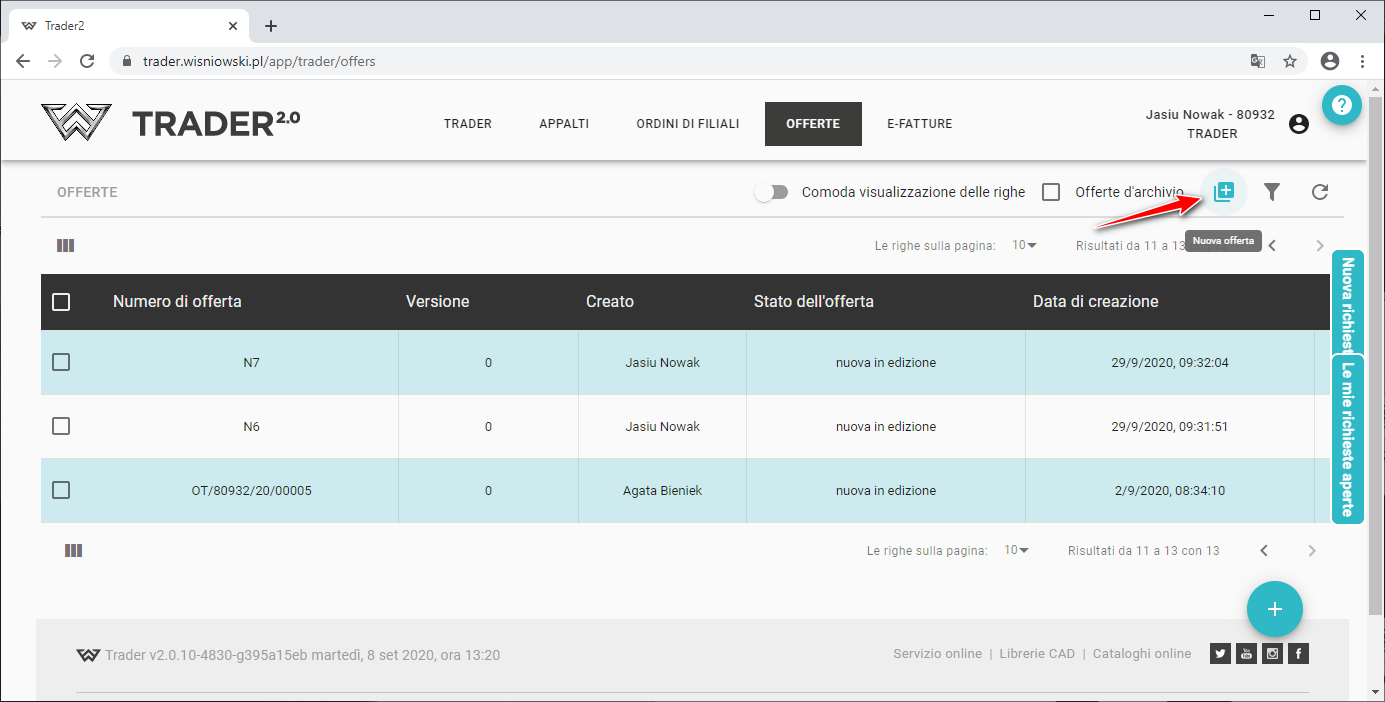This screenshot has width=1385, height=702.
Task: Open the Facebook icon in footer
Action: tap(1298, 654)
